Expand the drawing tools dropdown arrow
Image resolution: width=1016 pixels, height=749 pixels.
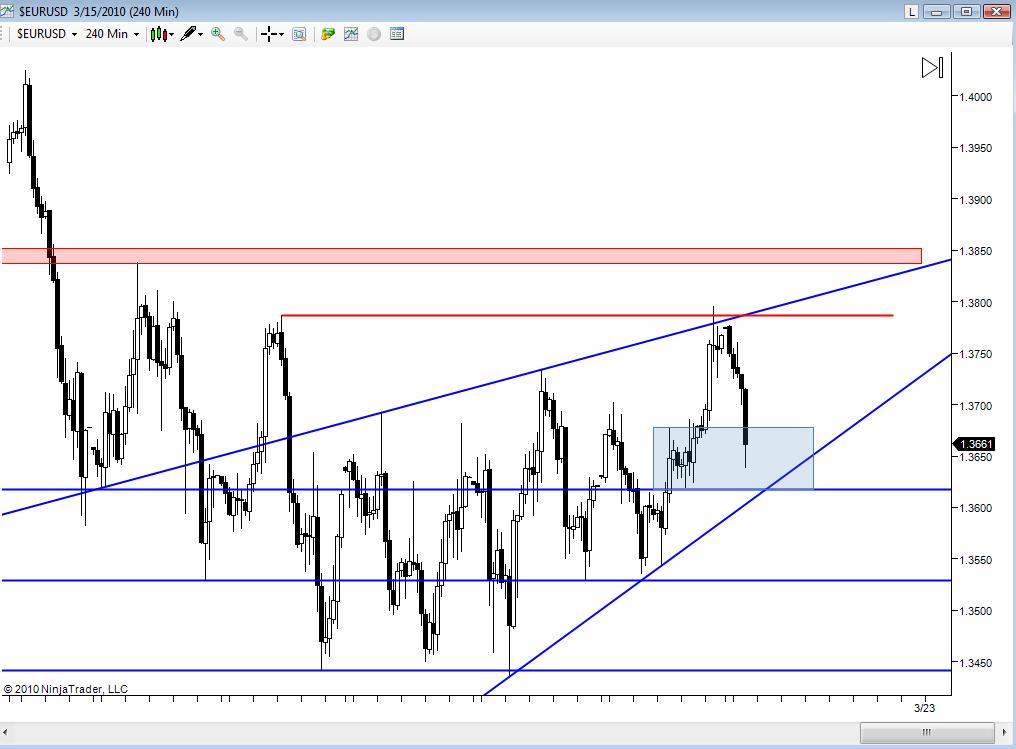click(201, 34)
